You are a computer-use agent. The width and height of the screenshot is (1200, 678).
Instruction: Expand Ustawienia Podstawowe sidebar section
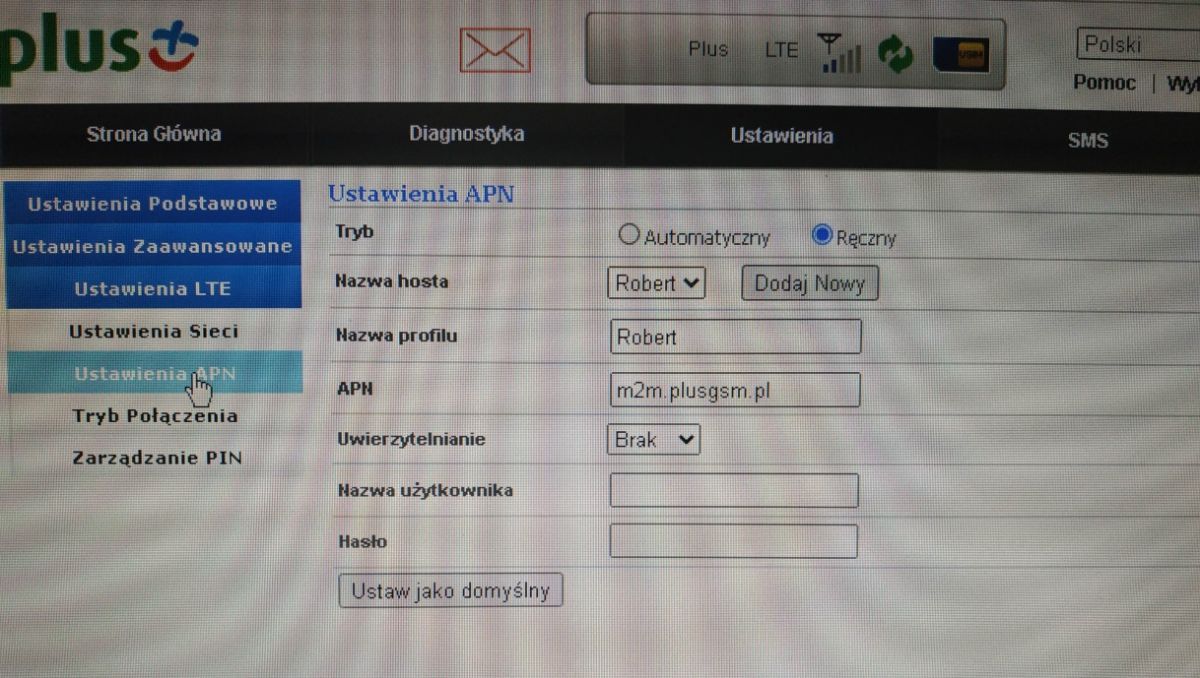click(152, 203)
